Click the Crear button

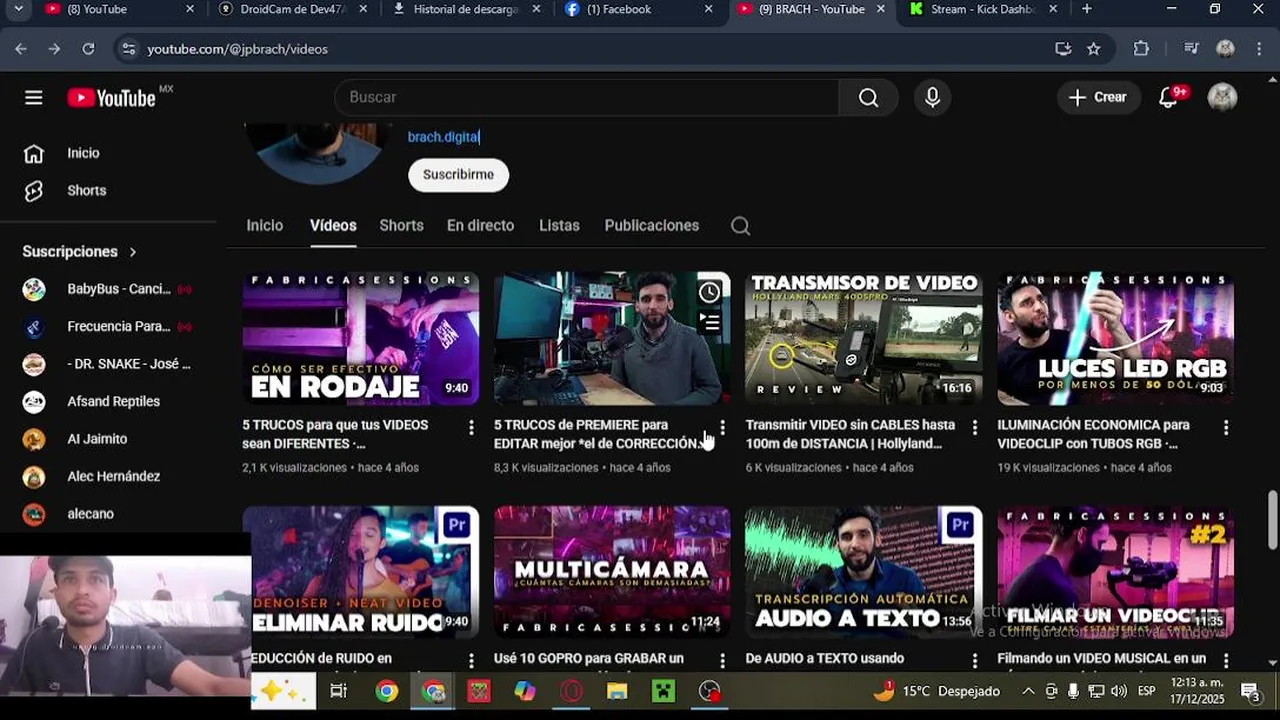1098,97
